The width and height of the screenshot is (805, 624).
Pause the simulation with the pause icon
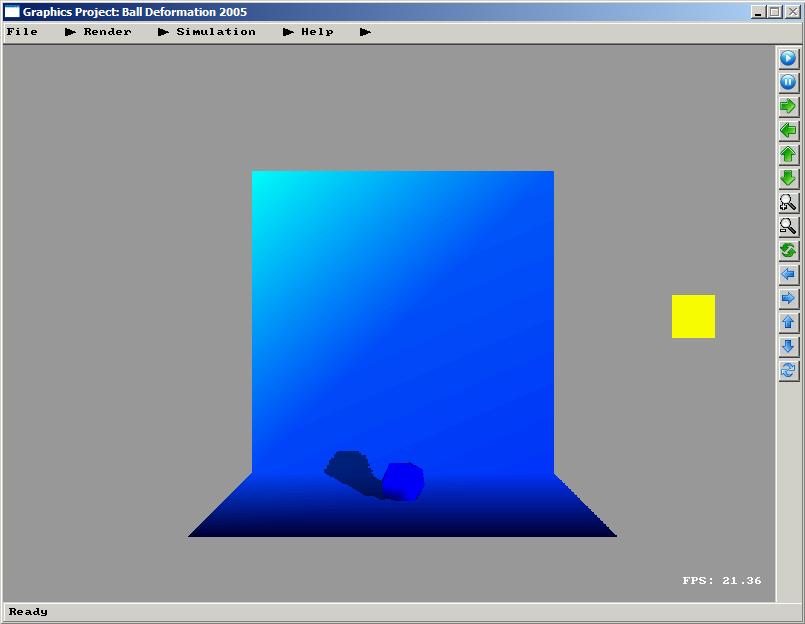click(788, 83)
